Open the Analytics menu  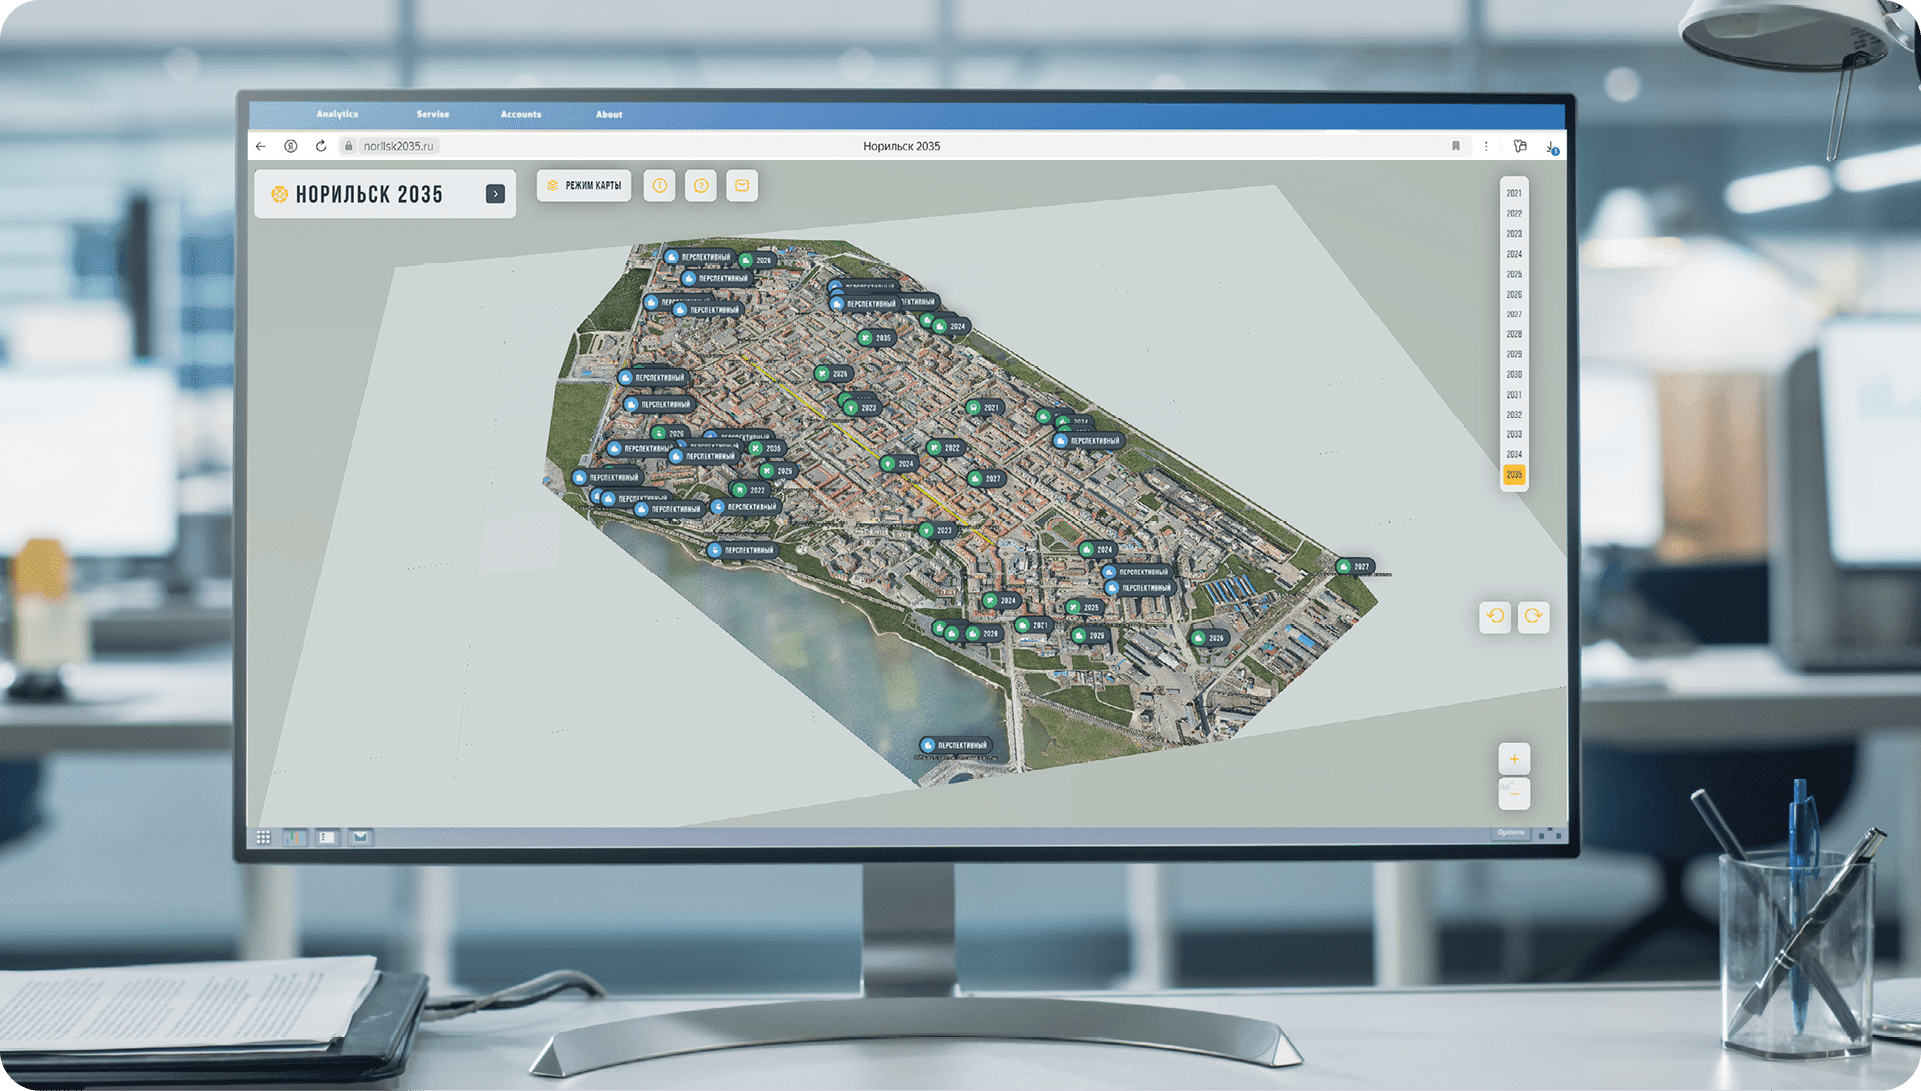coord(337,115)
